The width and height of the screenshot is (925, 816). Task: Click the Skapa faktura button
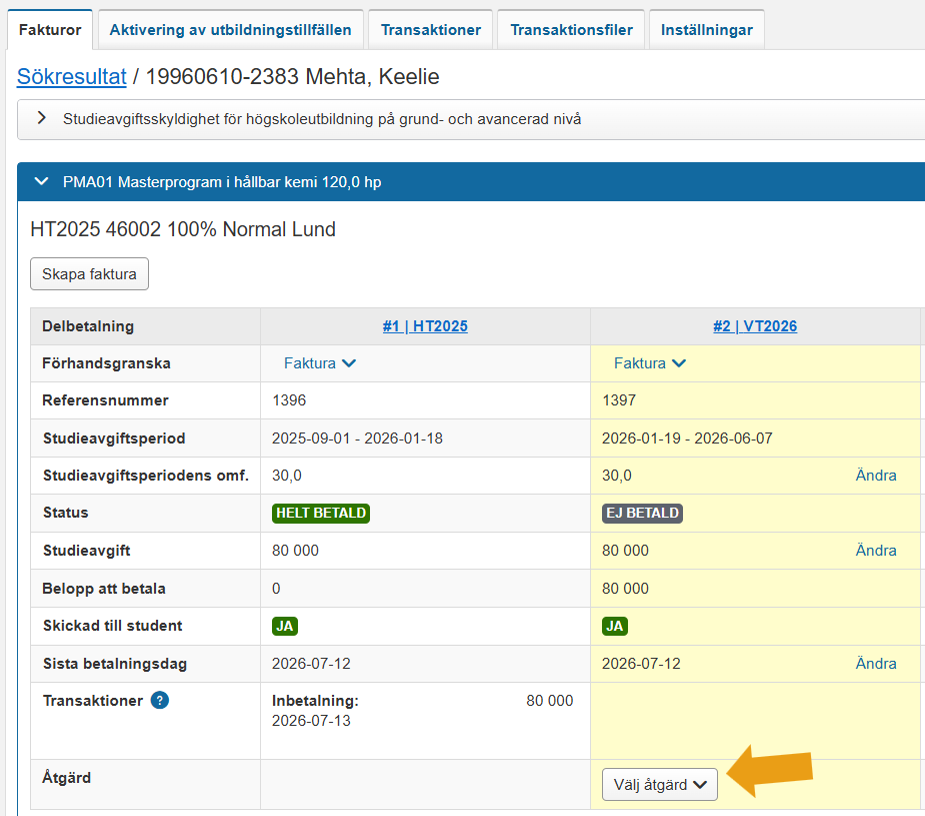point(89,274)
